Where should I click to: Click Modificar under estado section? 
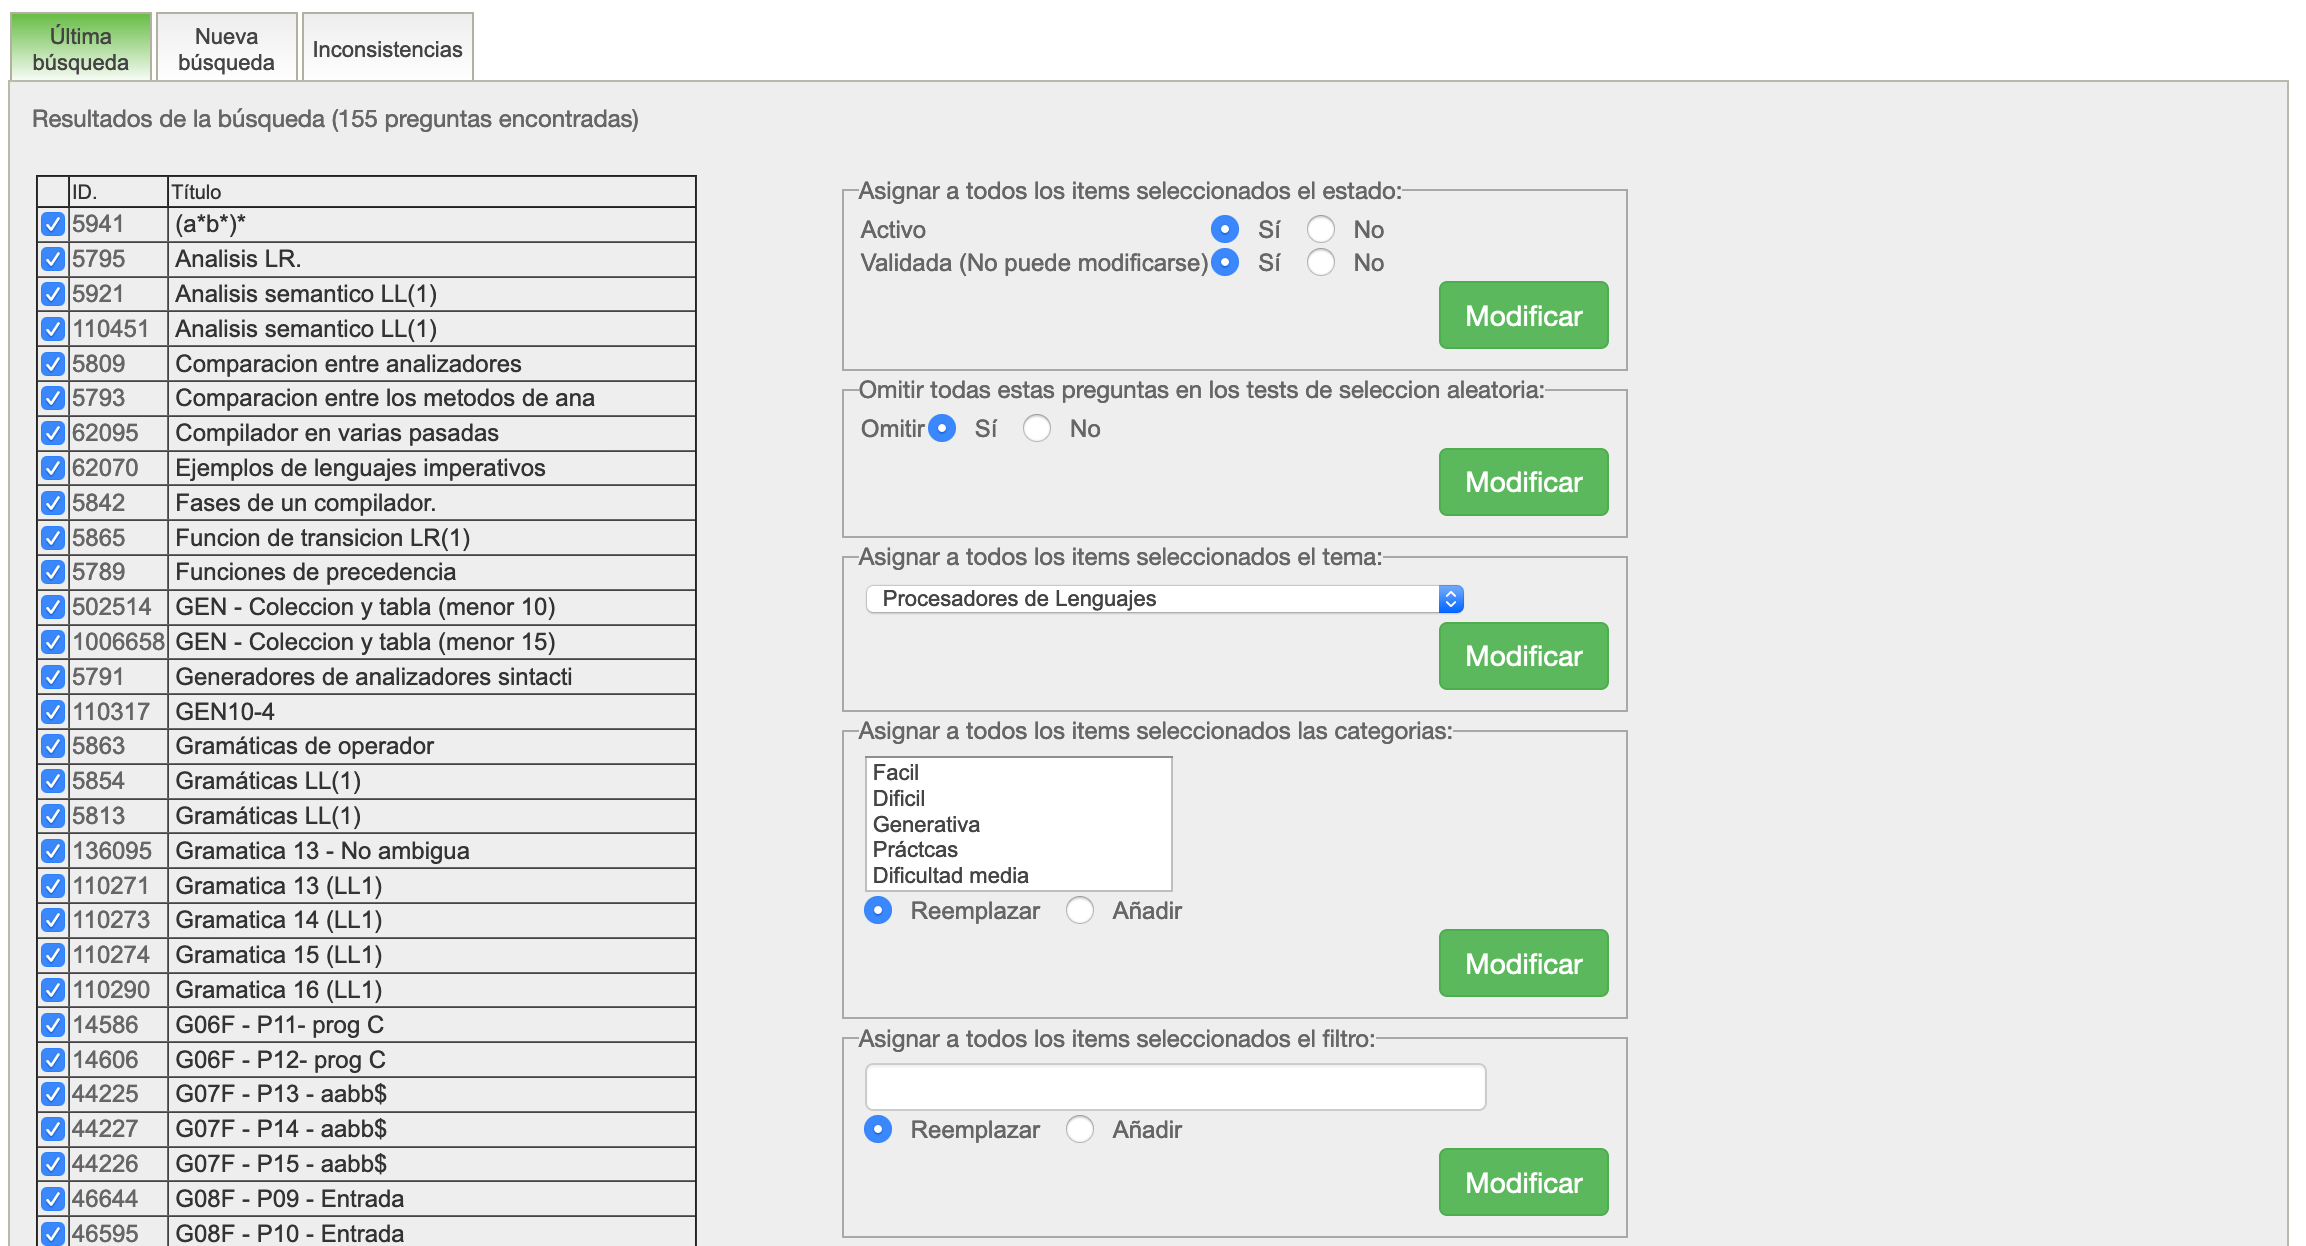click(1522, 316)
